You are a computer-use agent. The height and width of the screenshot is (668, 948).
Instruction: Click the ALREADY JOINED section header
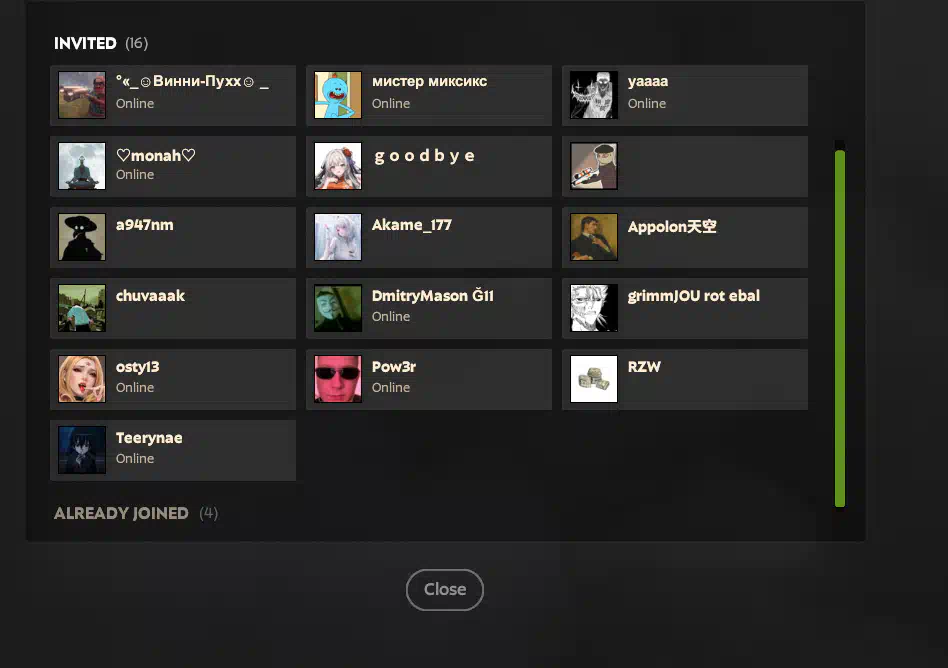[x=121, y=513]
